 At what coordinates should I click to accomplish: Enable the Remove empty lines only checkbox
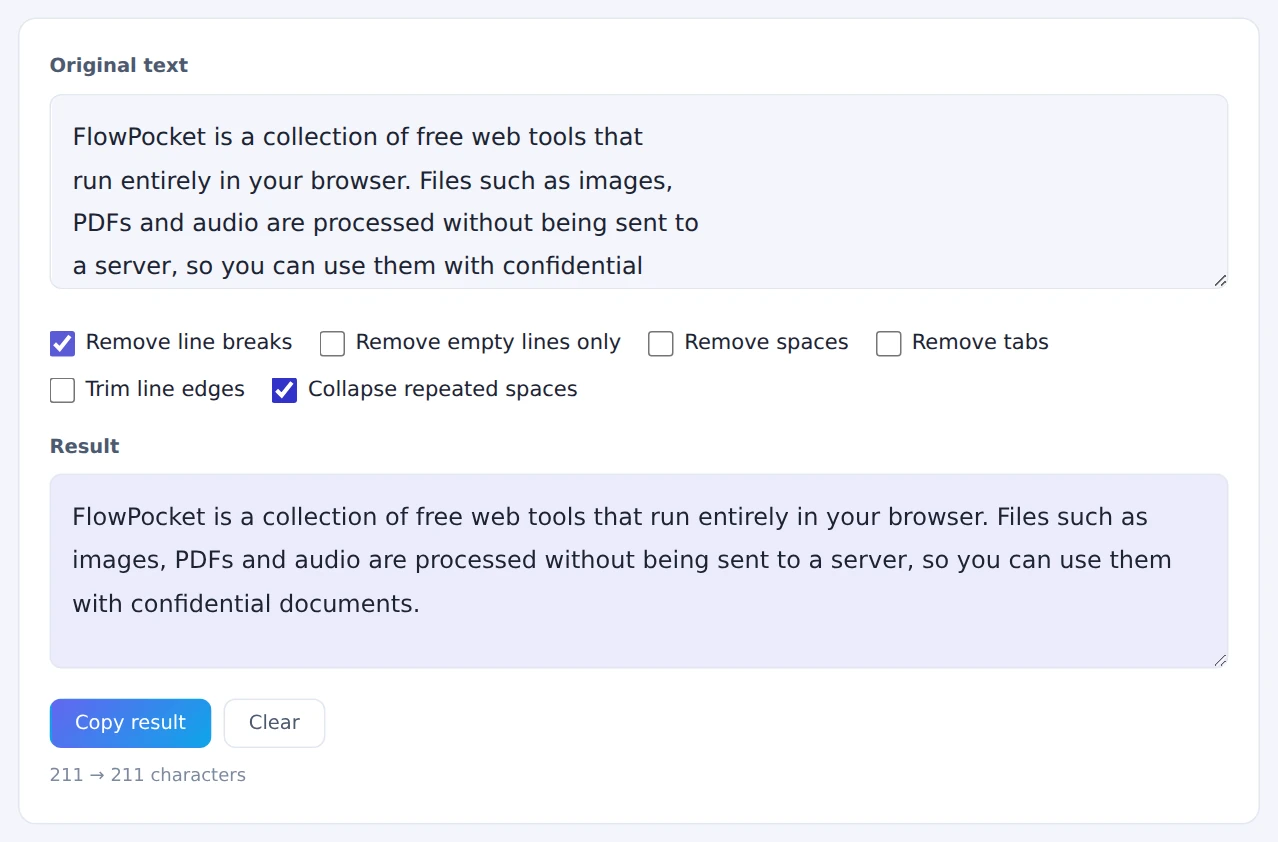pyautogui.click(x=332, y=344)
